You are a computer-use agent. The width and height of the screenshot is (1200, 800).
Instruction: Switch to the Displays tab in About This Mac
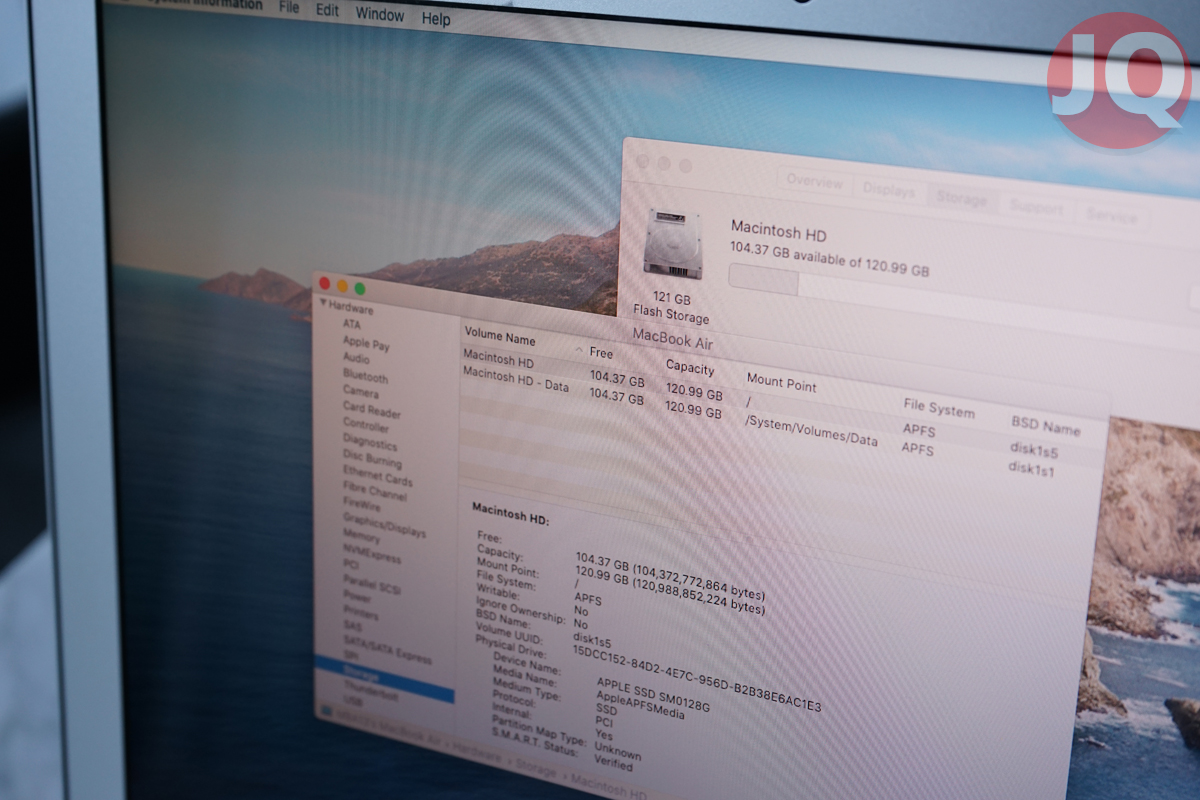coord(889,190)
